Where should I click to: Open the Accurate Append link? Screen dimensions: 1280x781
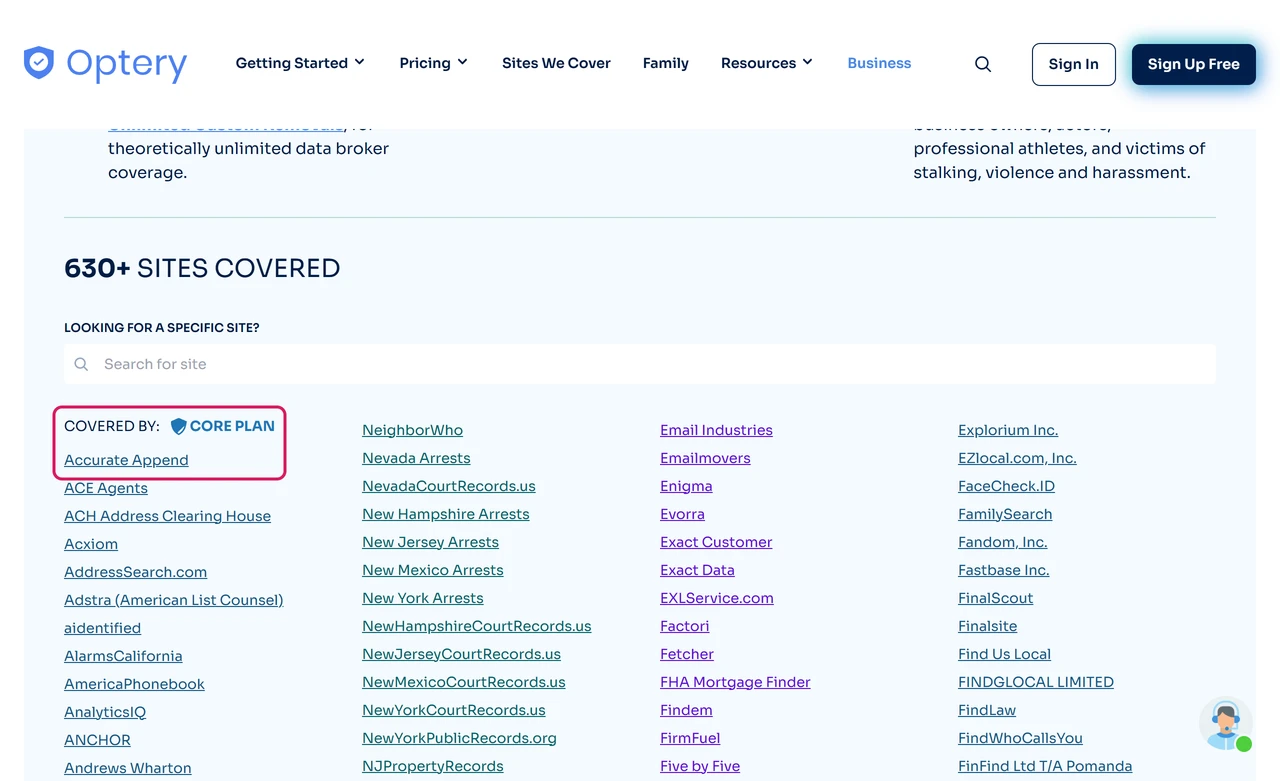(x=126, y=460)
